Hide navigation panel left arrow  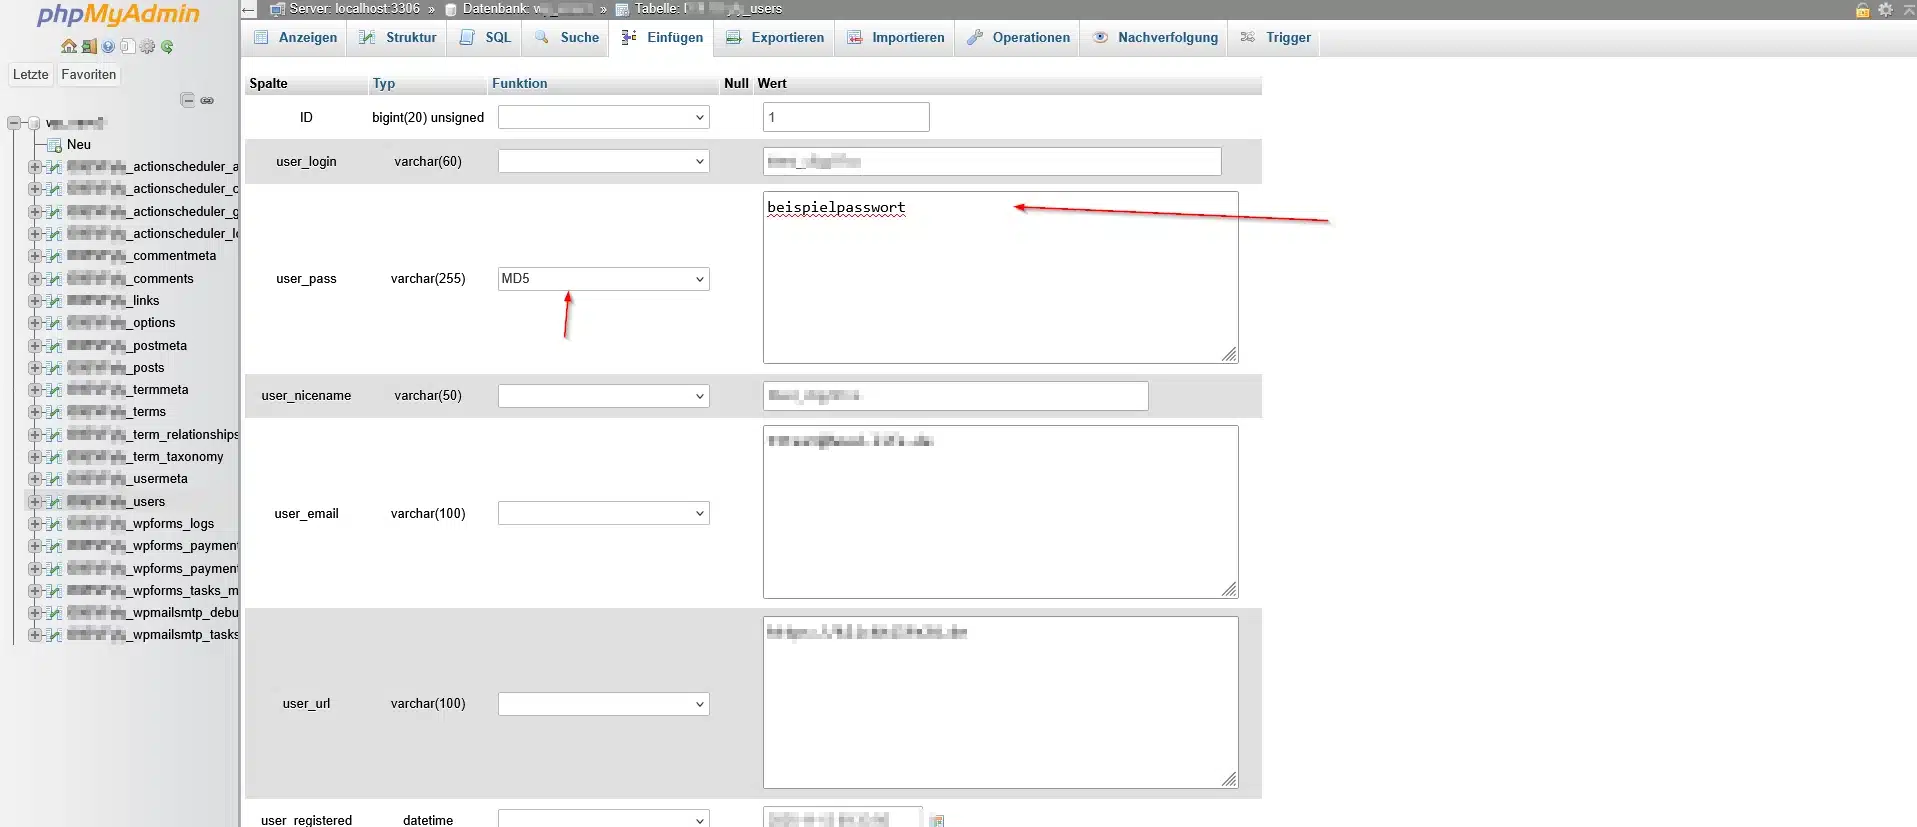pos(249,9)
